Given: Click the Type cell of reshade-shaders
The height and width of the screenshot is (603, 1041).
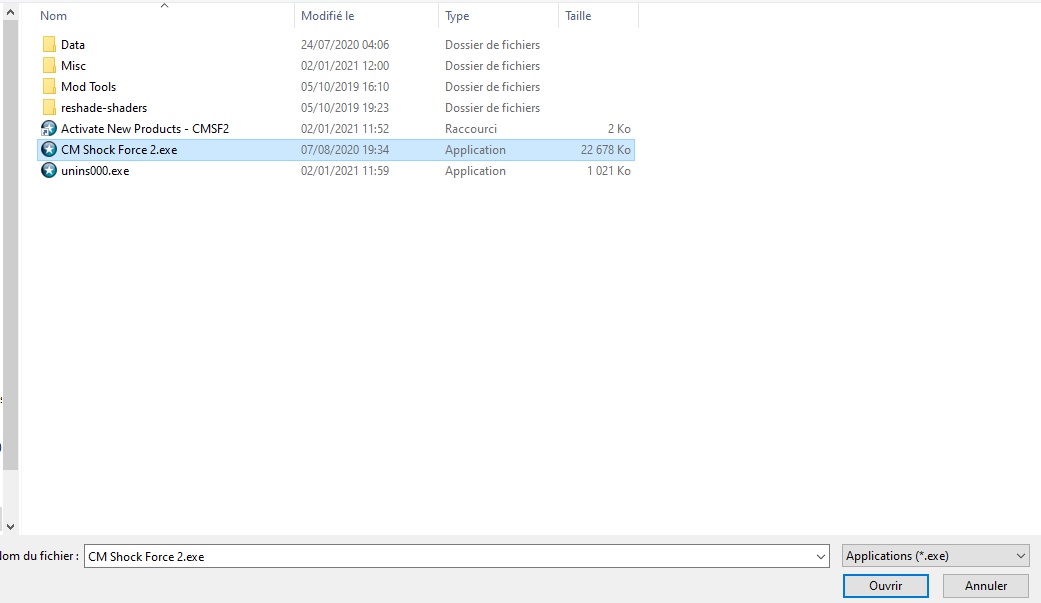Looking at the screenshot, I should pos(493,108).
